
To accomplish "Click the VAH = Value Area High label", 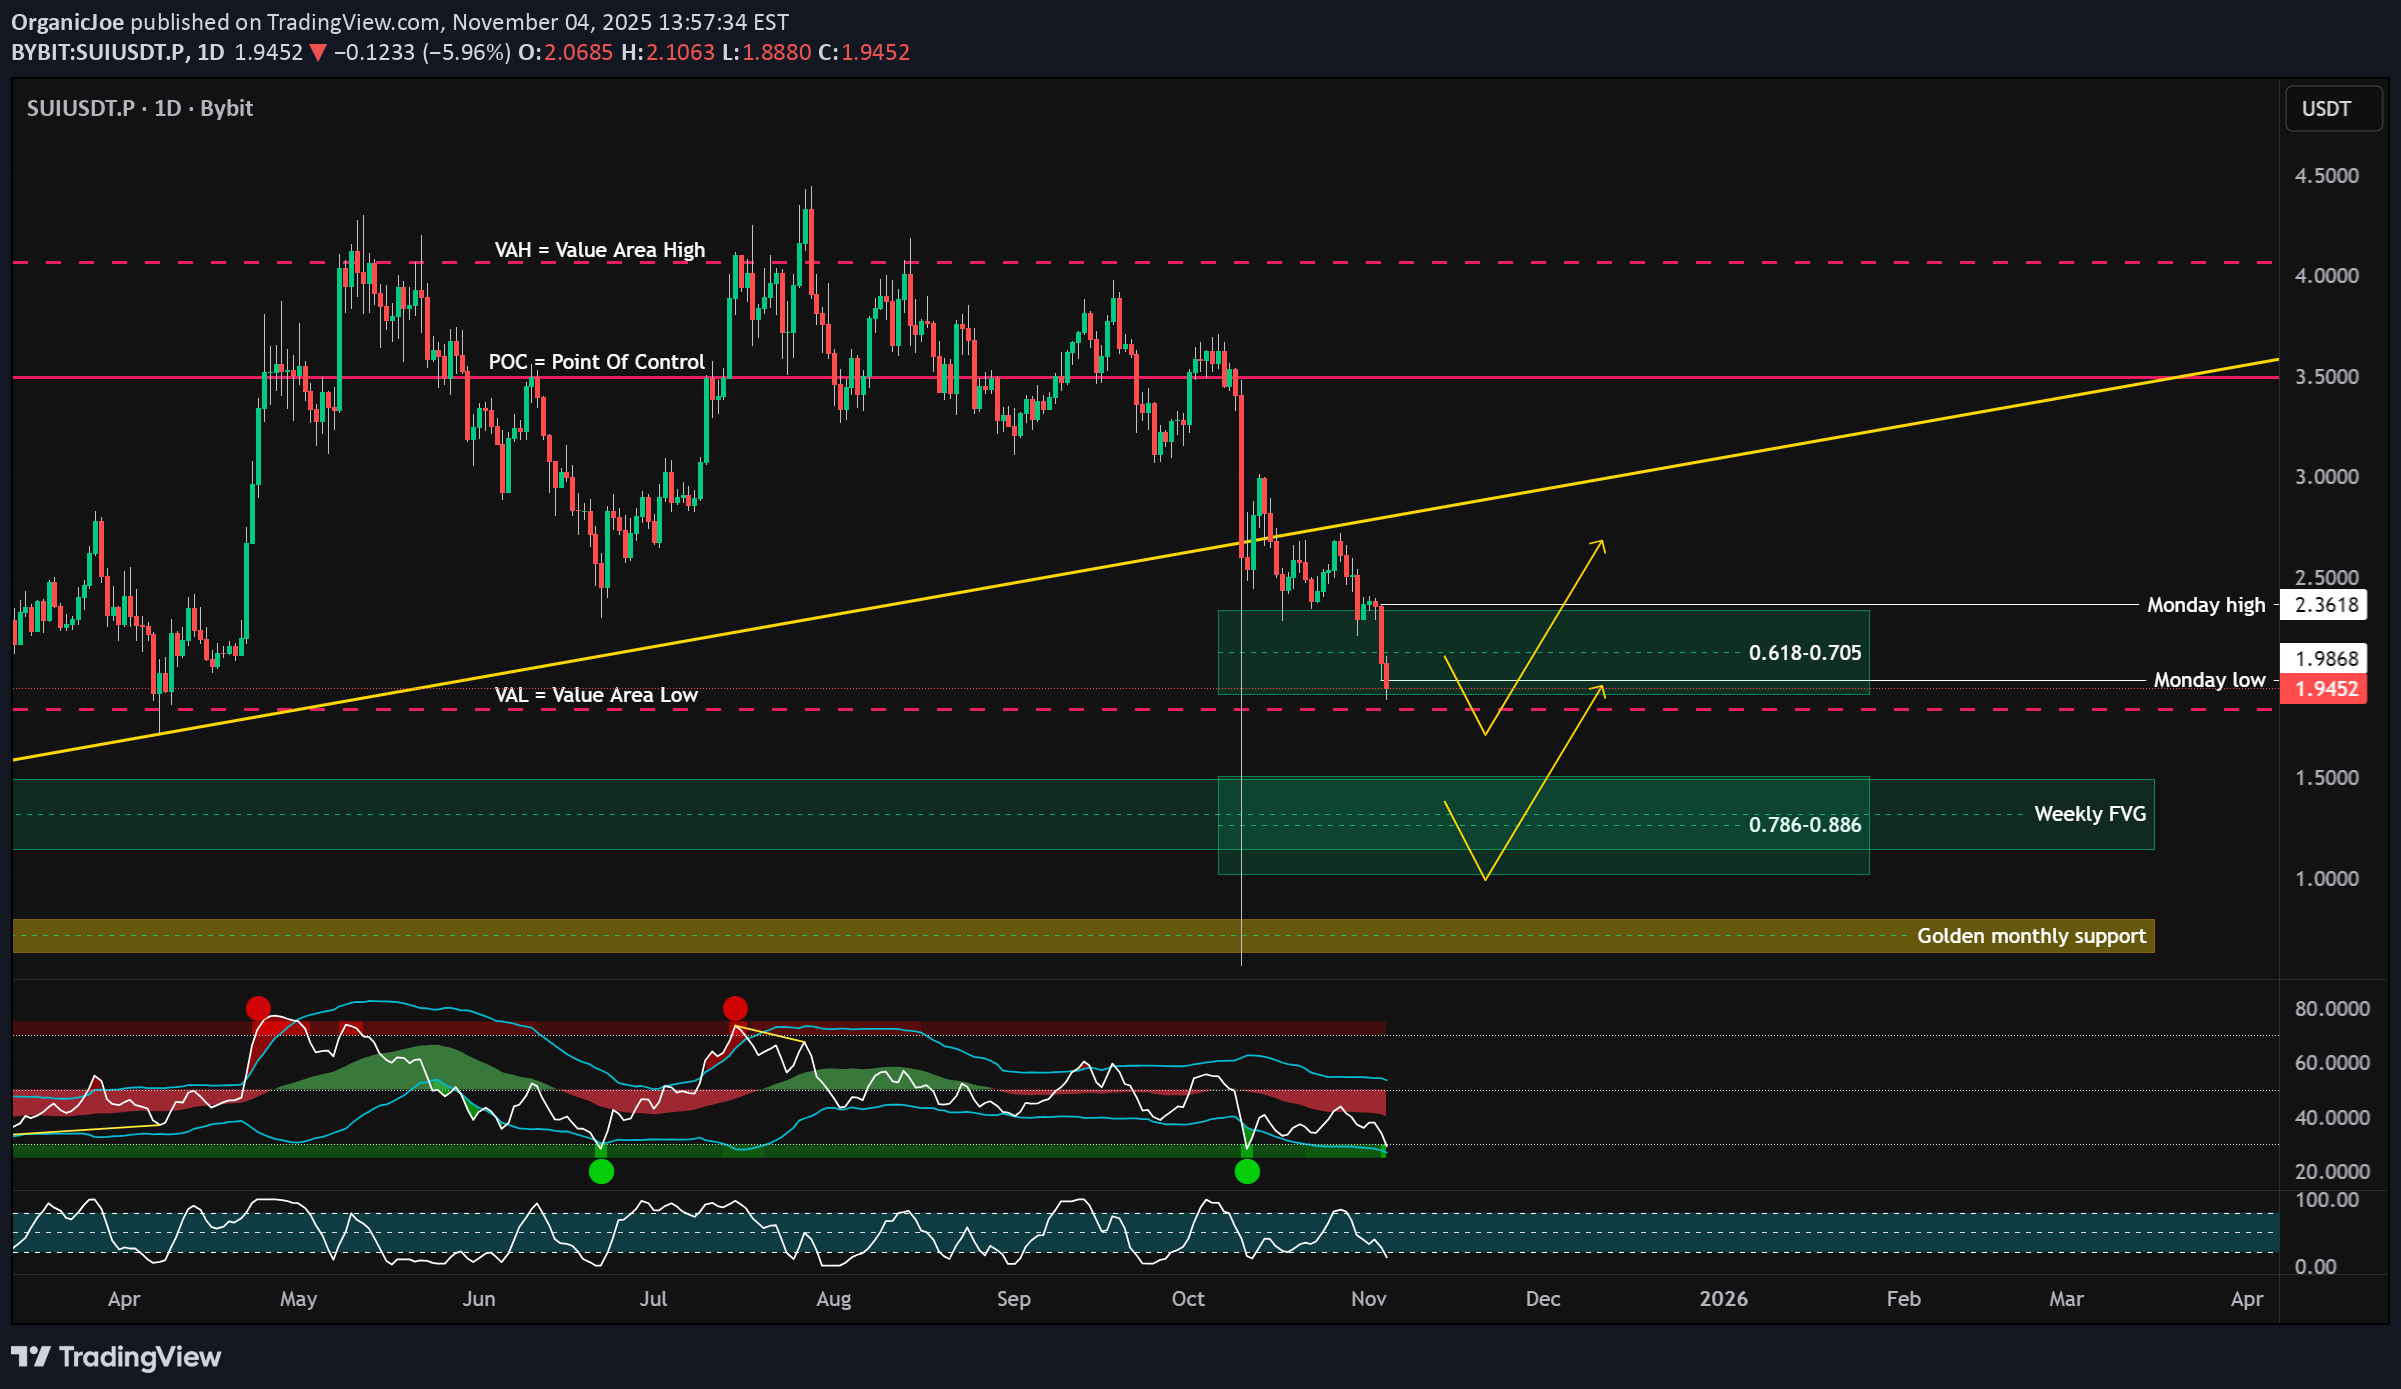I will (599, 250).
